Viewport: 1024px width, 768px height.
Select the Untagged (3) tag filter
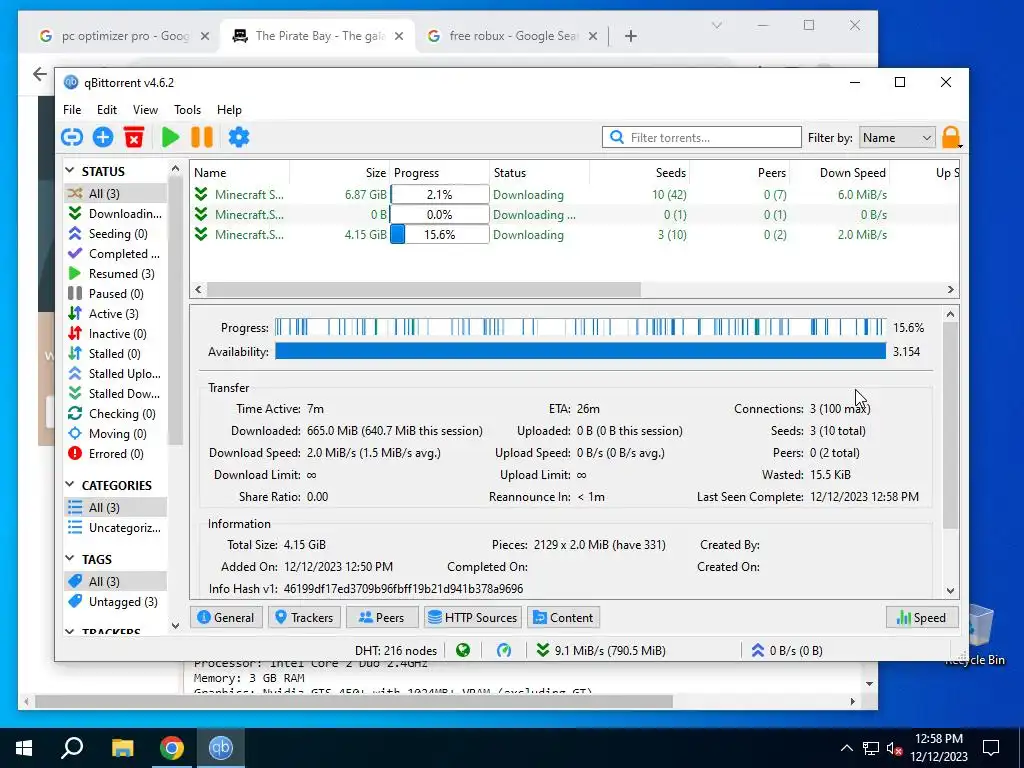[116, 601]
